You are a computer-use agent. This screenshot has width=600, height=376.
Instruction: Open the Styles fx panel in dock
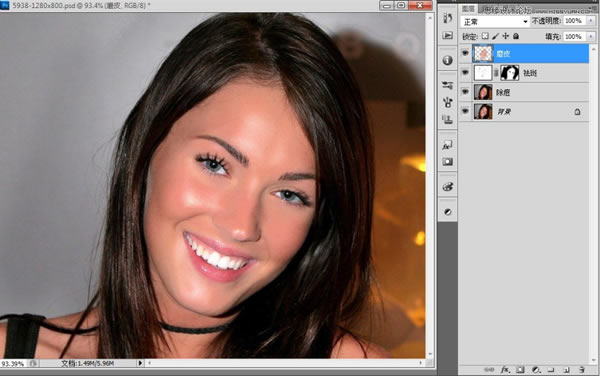click(447, 145)
